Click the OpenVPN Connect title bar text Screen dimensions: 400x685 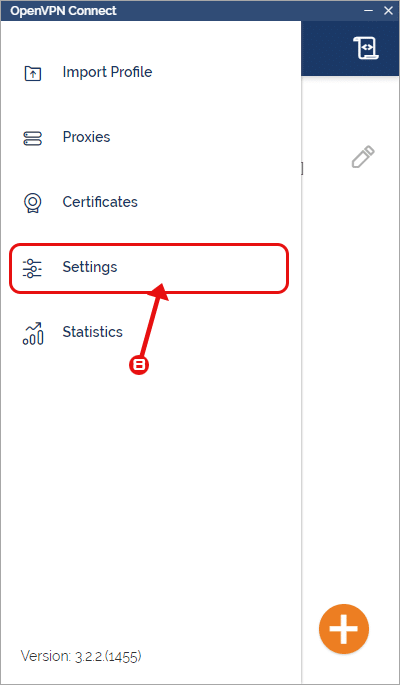pyautogui.click(x=63, y=11)
